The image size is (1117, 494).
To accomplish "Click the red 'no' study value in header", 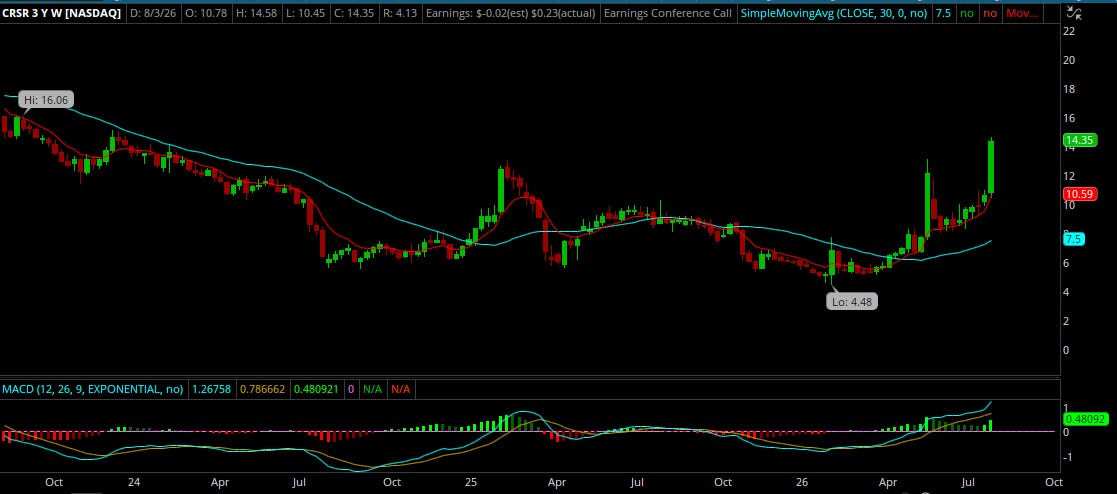I will (x=989, y=13).
